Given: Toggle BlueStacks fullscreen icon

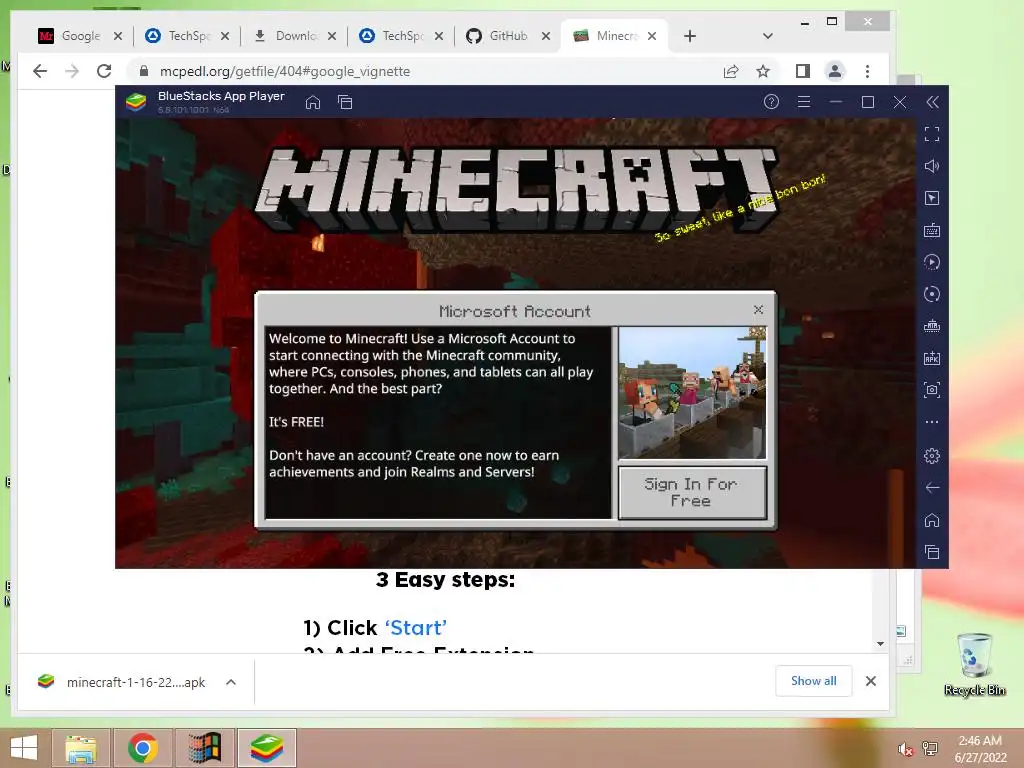Looking at the screenshot, I should point(932,135).
